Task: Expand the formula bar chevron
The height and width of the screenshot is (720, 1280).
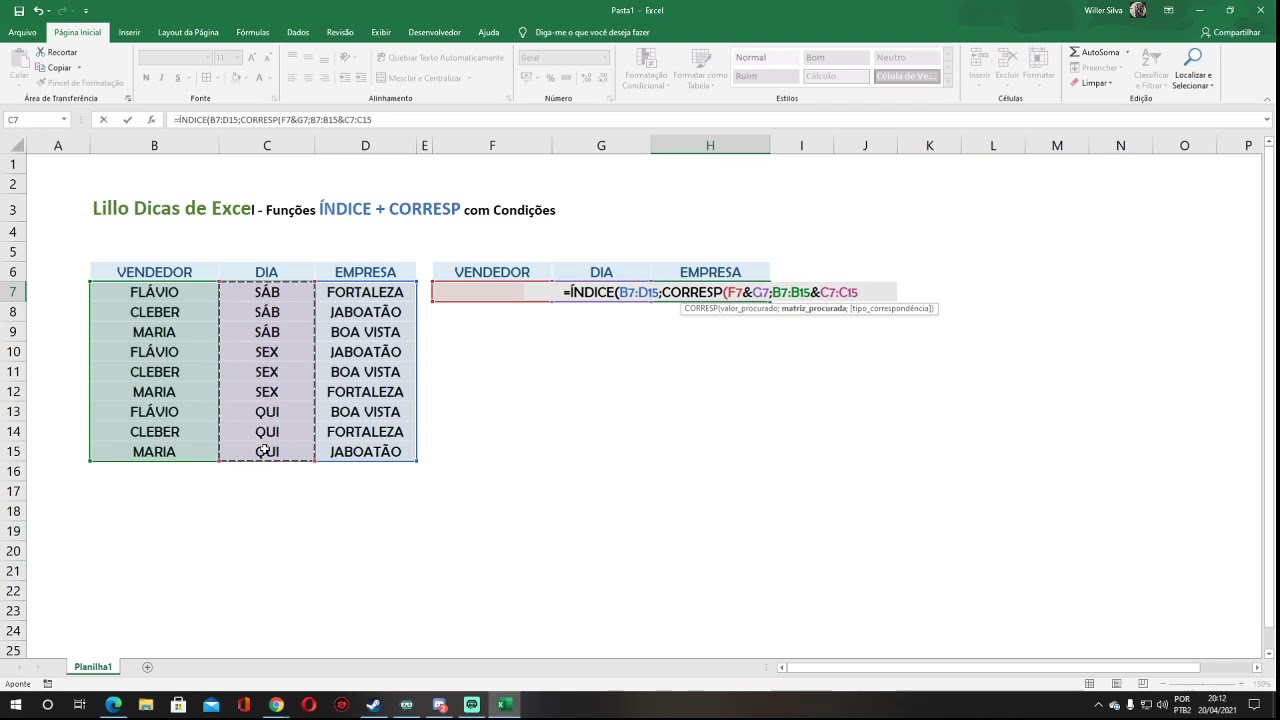Action: (x=1267, y=119)
